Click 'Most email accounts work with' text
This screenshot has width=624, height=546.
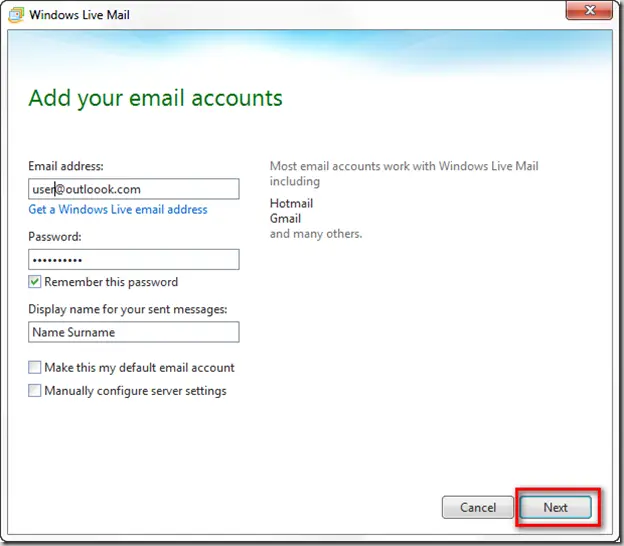[353, 166]
